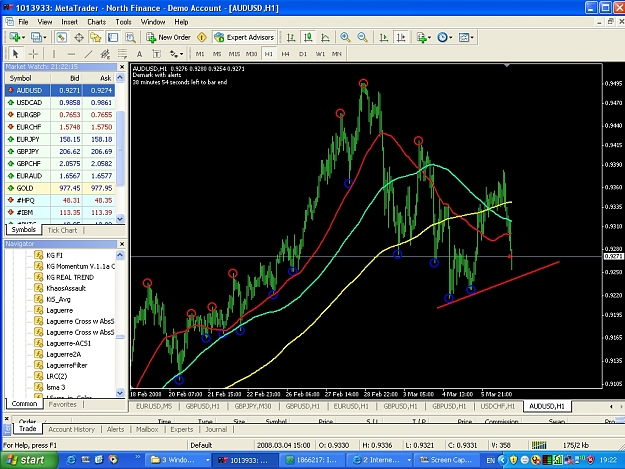This screenshot has height=469, width=625.
Task: Toggle chart shift icon
Action: [401, 37]
